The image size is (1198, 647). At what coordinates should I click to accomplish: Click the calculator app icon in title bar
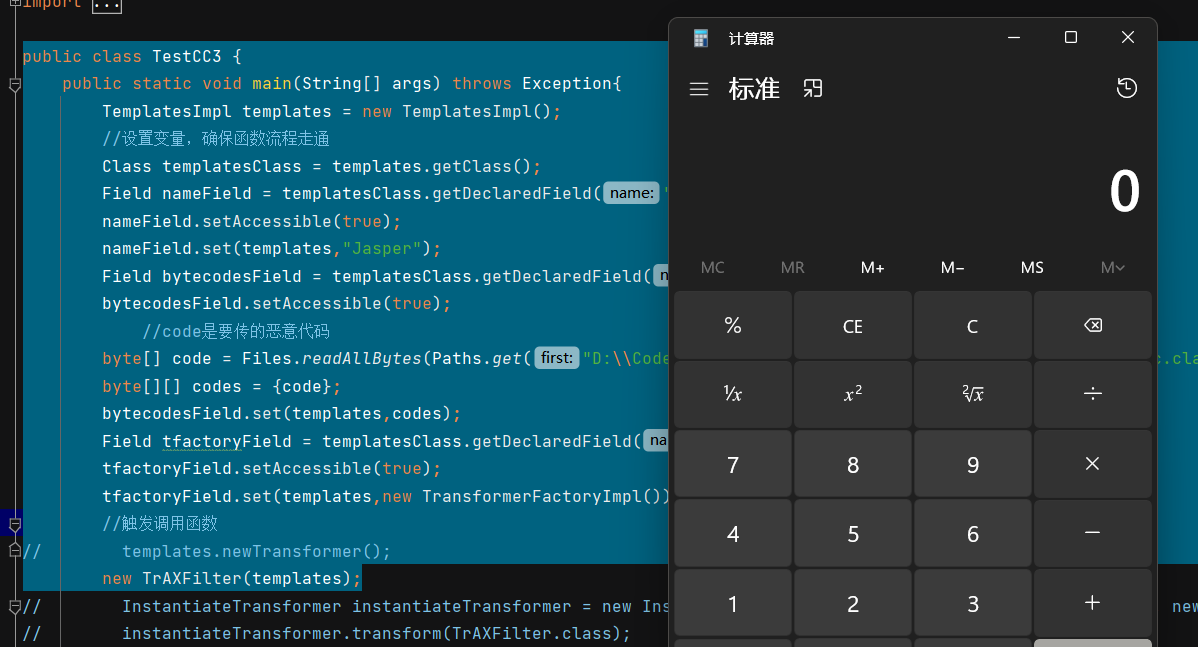701,38
